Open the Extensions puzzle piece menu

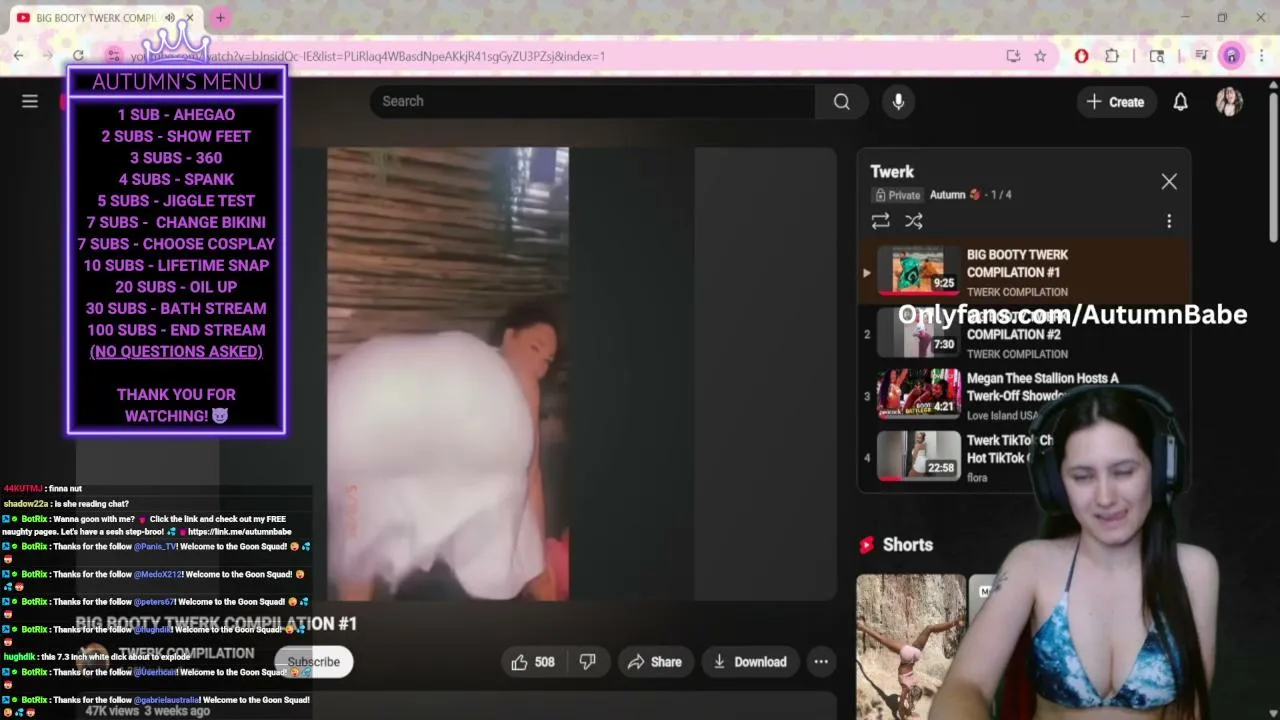pyautogui.click(x=1111, y=56)
